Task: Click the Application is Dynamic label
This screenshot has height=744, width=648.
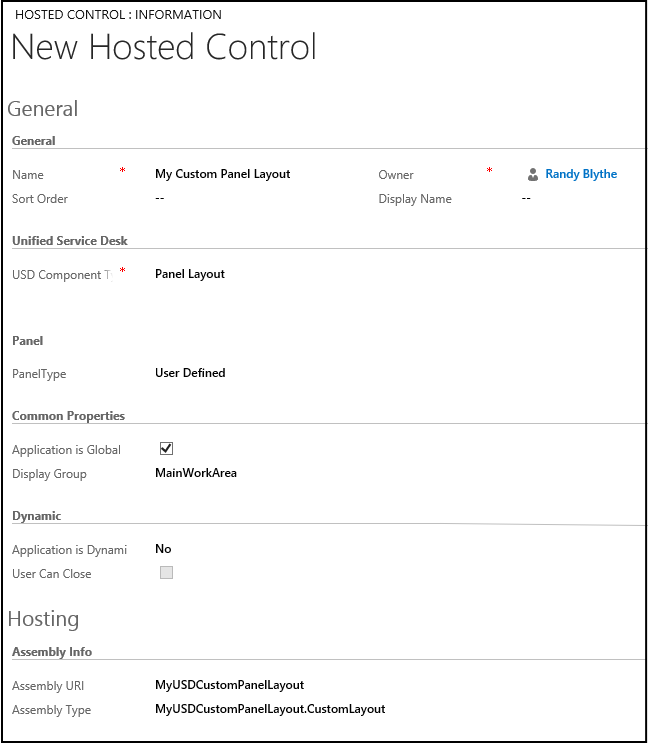Action: 70,550
